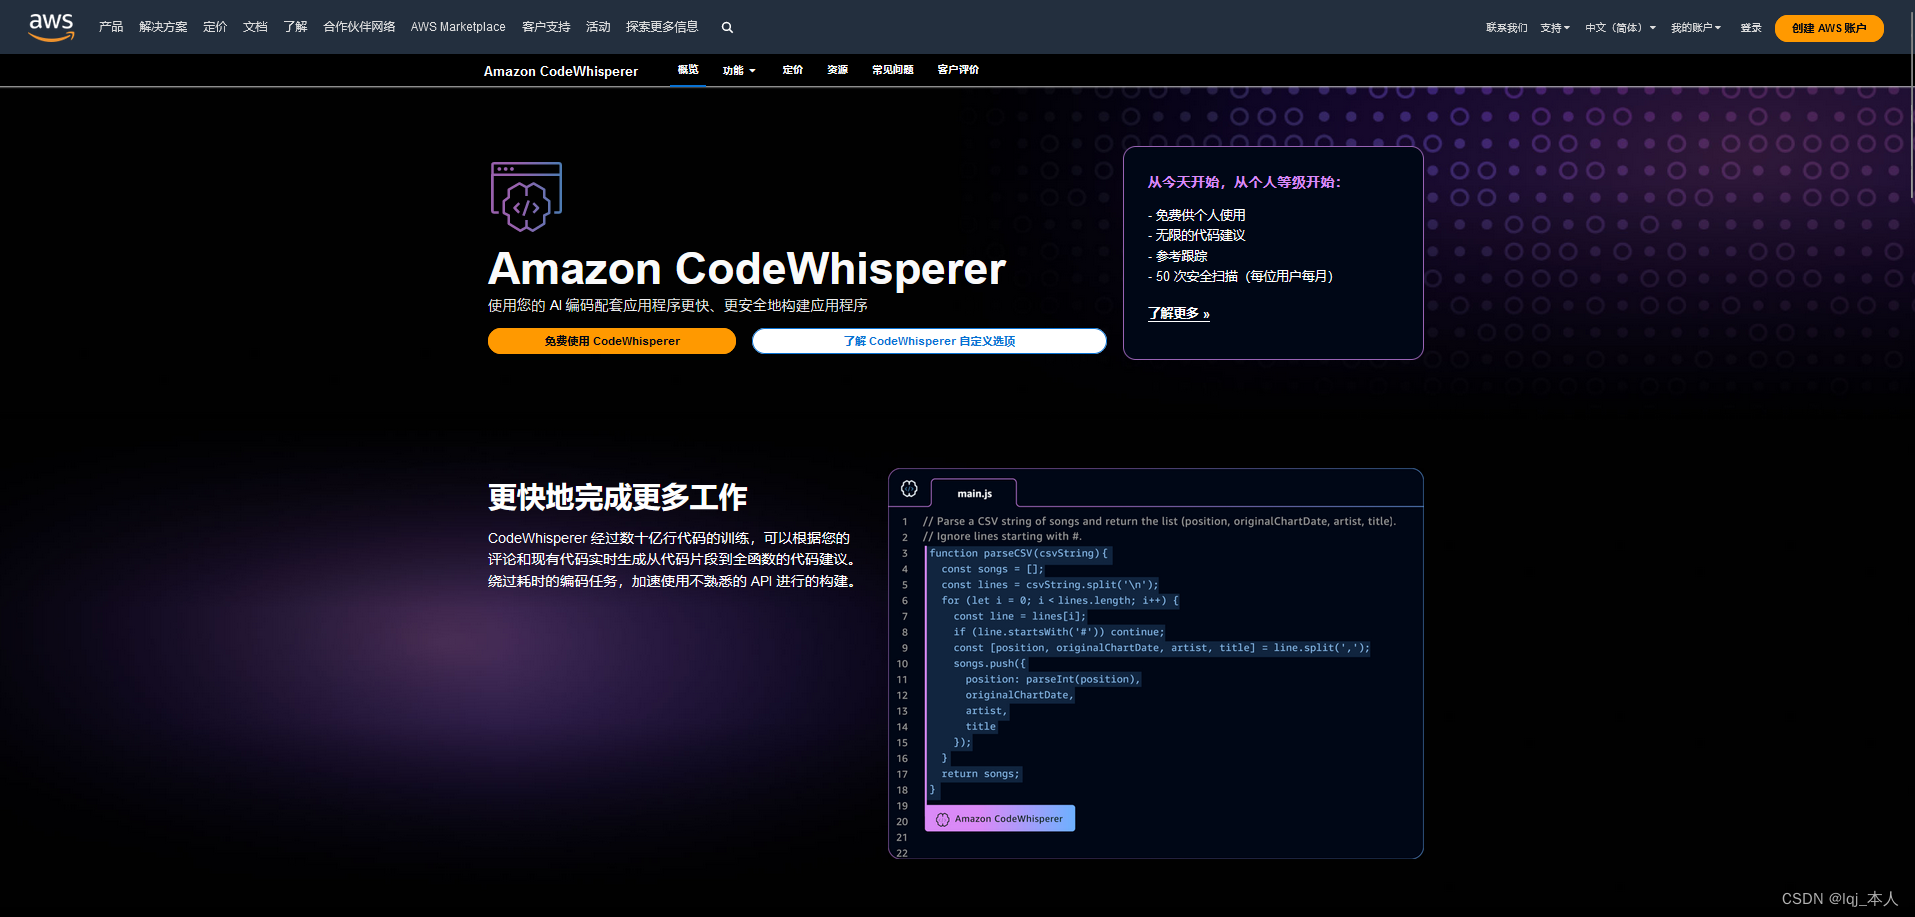Open the top-bar 定价 menu
Image resolution: width=1915 pixels, height=917 pixels.
pos(215,27)
